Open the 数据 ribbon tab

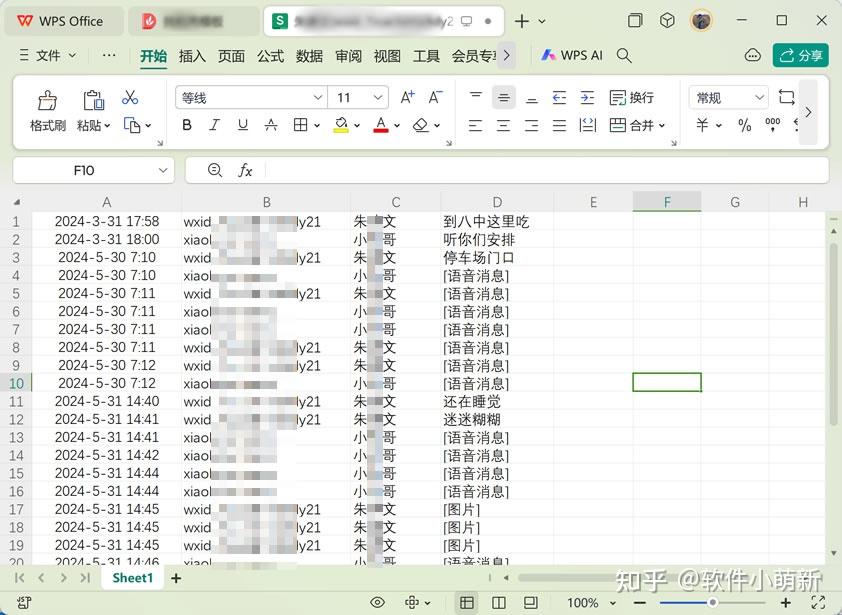(x=309, y=57)
